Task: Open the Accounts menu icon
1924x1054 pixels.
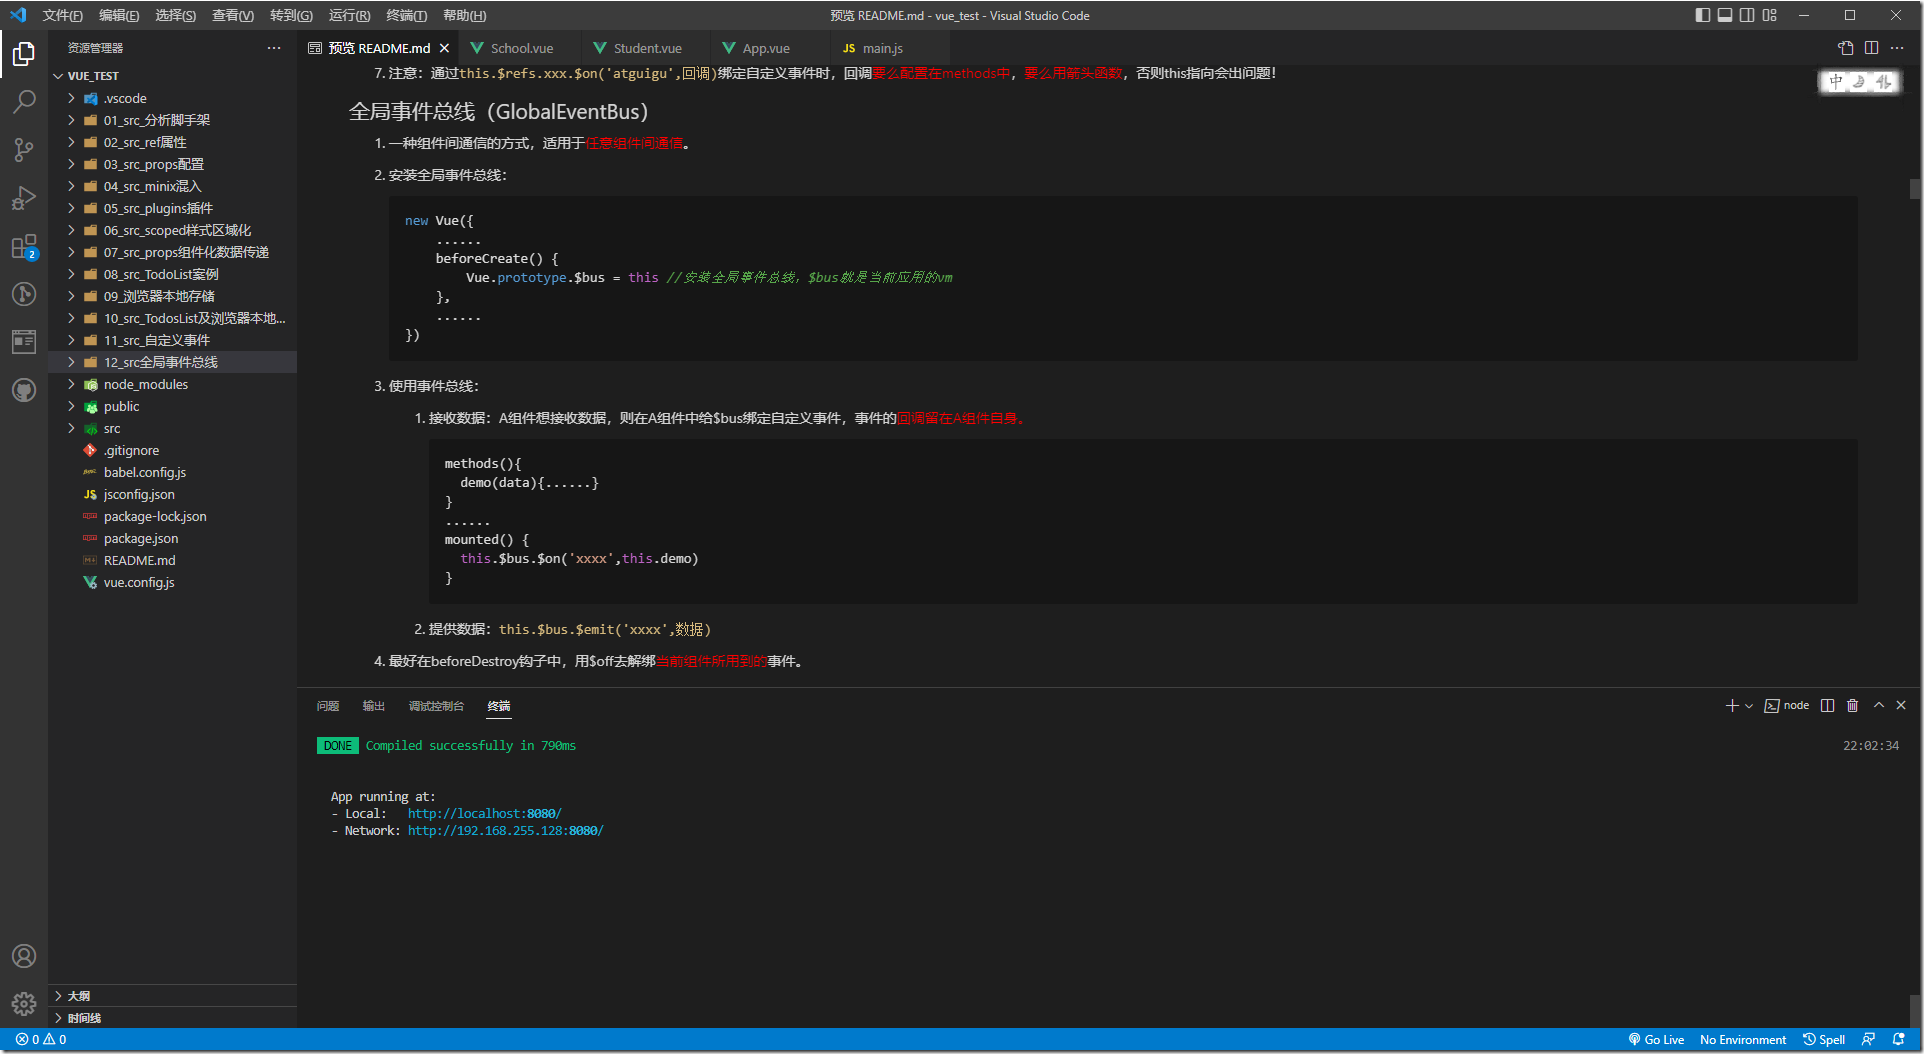Action: (x=24, y=956)
